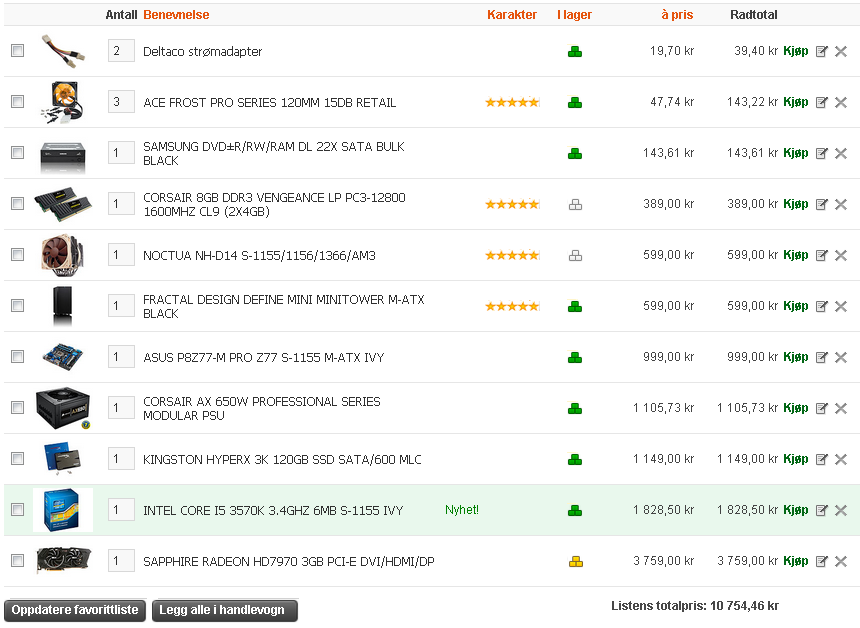The width and height of the screenshot is (860, 628).
Task: Click edit icon for CORSAIR AX 650W row
Action: click(821, 409)
